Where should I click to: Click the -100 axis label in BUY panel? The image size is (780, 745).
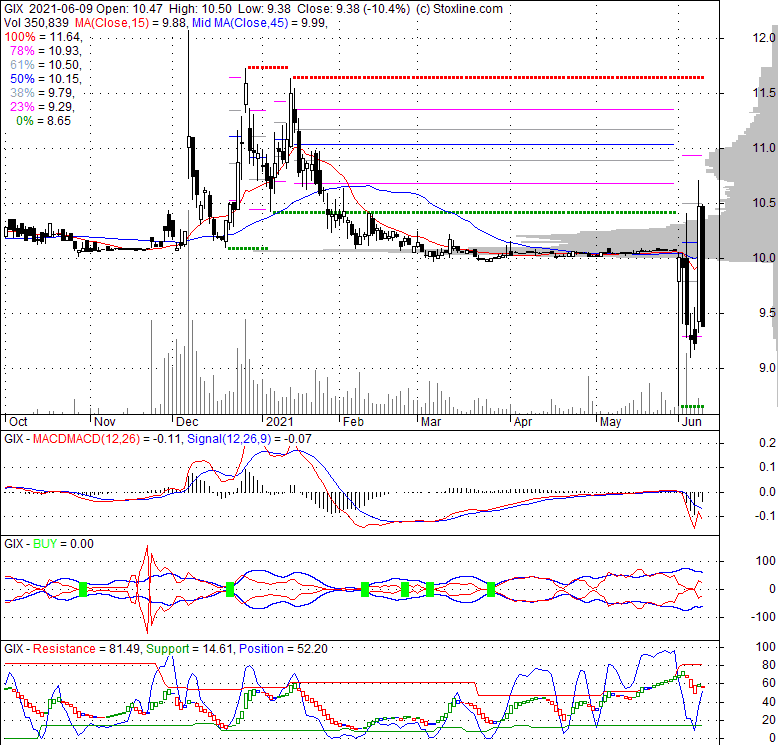click(765, 617)
